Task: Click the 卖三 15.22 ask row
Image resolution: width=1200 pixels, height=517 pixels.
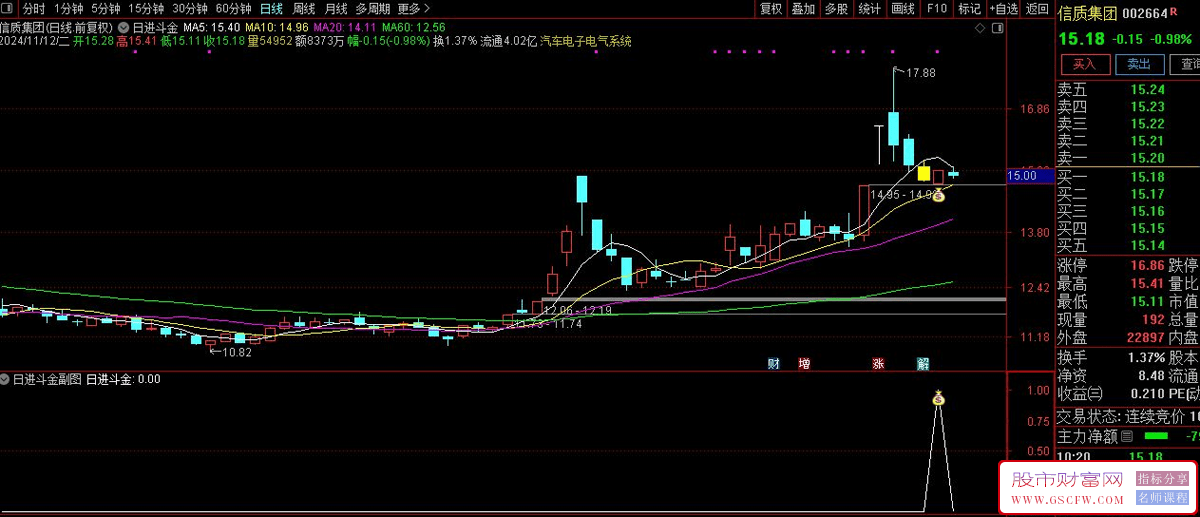Action: pos(1128,123)
